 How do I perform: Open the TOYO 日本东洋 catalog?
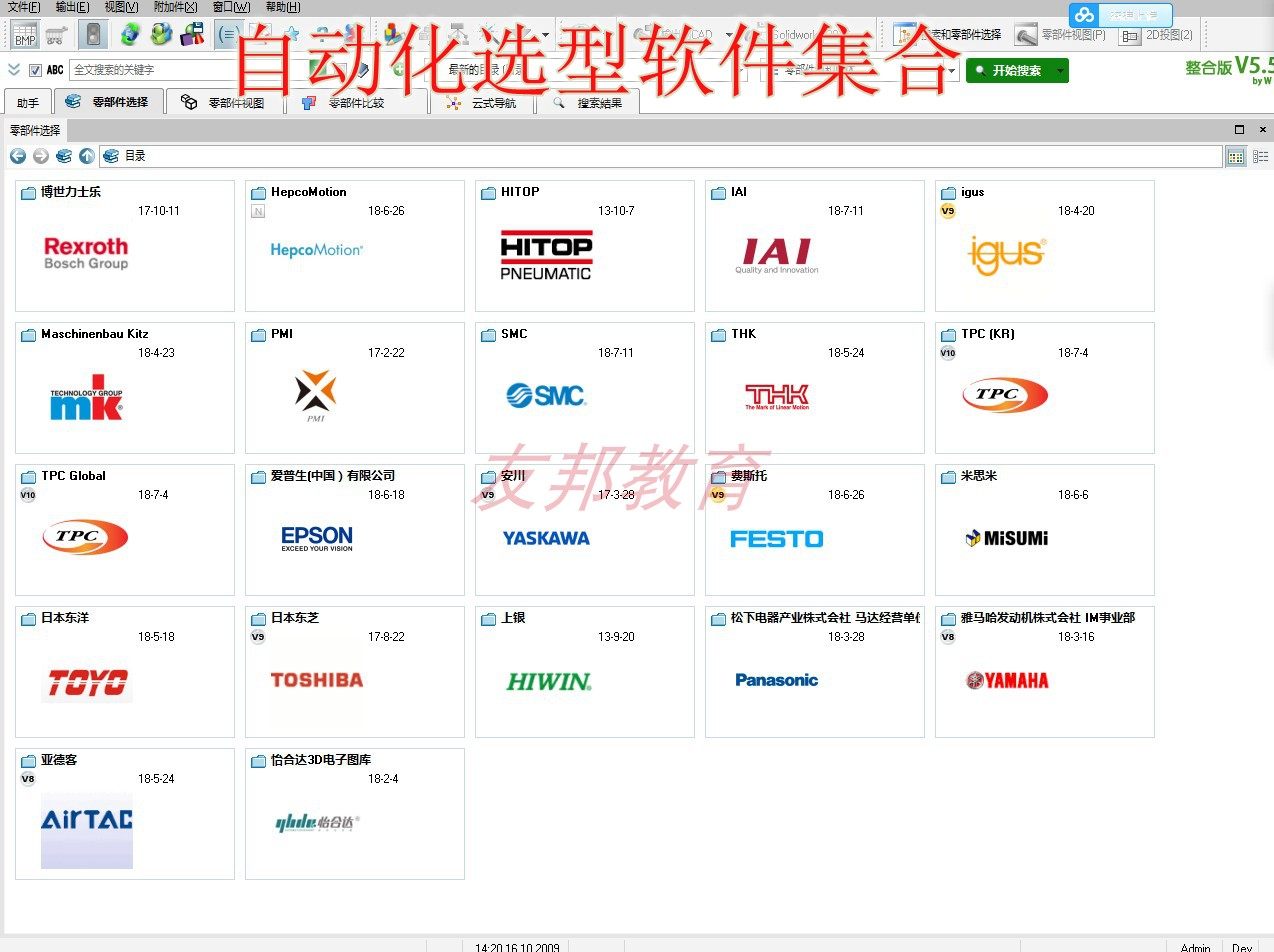coord(125,672)
